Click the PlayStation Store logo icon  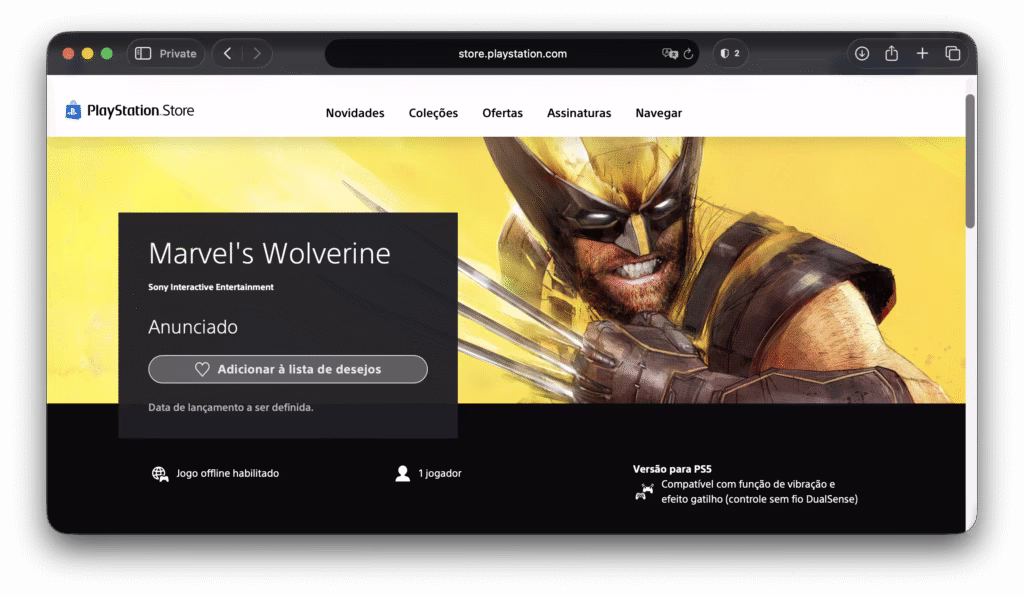[x=71, y=111]
